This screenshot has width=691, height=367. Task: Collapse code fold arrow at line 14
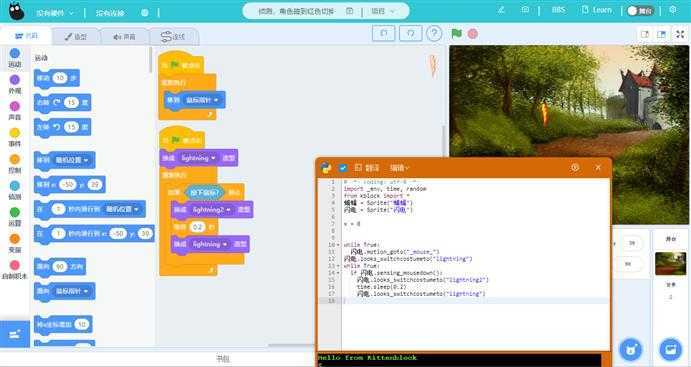pyautogui.click(x=338, y=273)
